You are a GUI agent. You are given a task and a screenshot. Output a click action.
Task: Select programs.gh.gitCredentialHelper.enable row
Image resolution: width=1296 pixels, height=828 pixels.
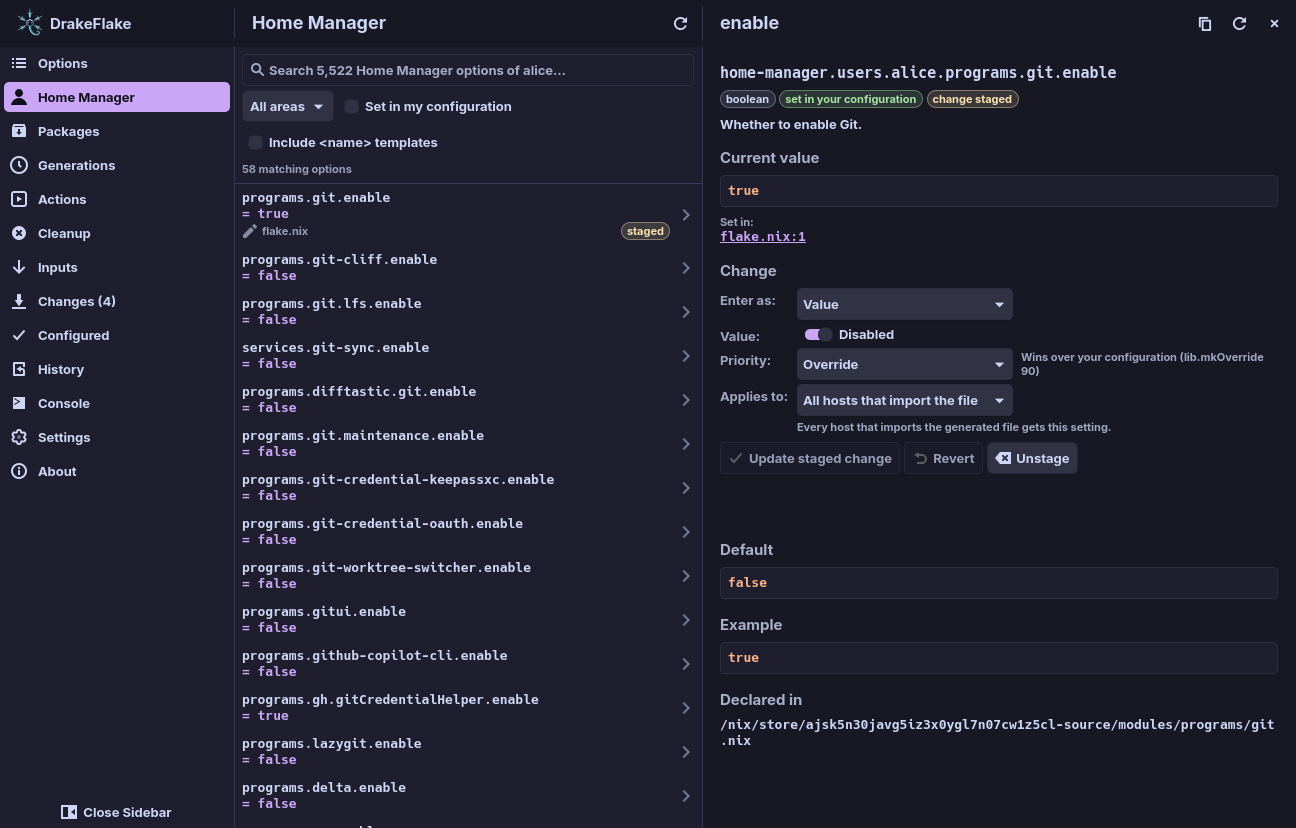pyautogui.click(x=468, y=707)
